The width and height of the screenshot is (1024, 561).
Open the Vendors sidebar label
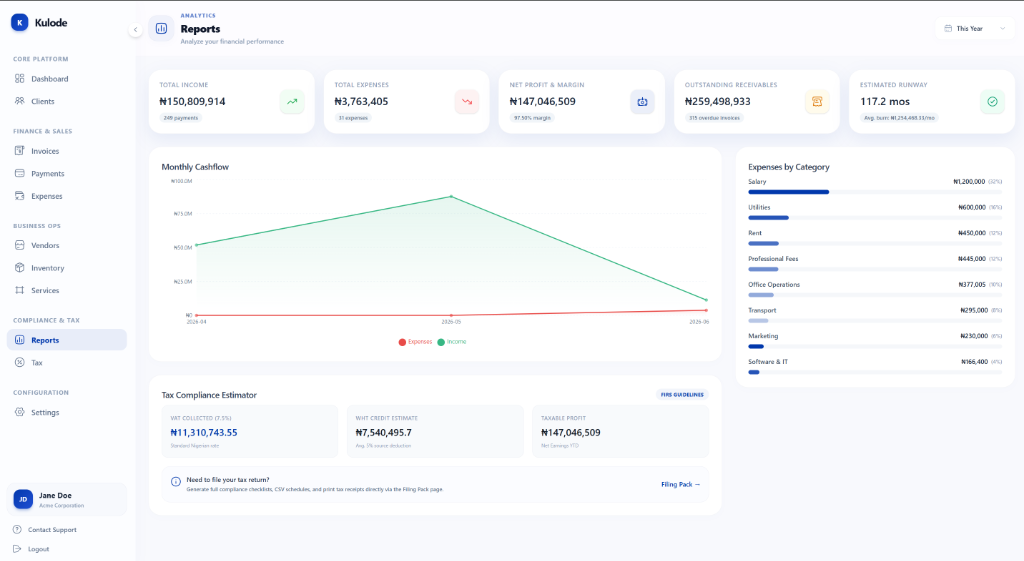click(45, 246)
